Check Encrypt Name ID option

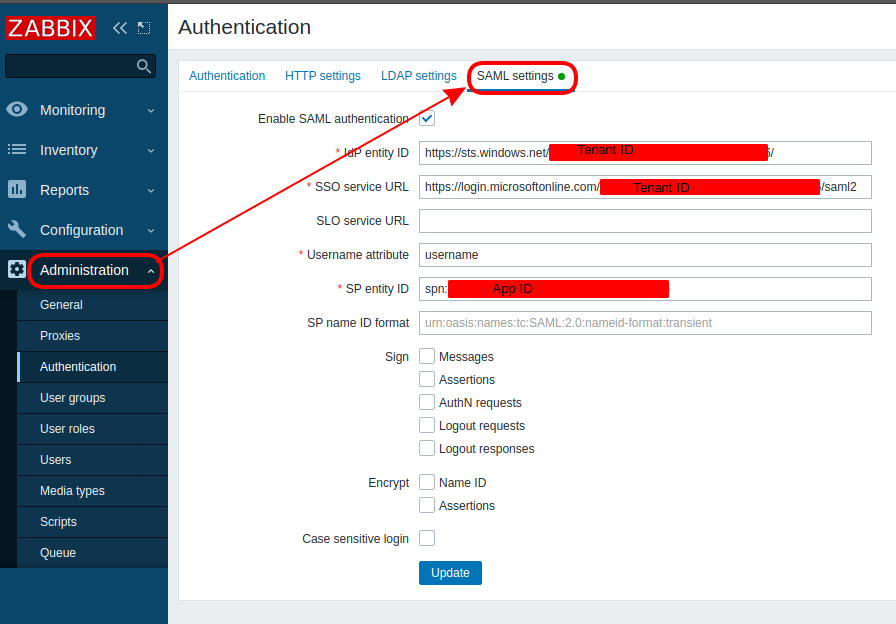click(x=427, y=482)
